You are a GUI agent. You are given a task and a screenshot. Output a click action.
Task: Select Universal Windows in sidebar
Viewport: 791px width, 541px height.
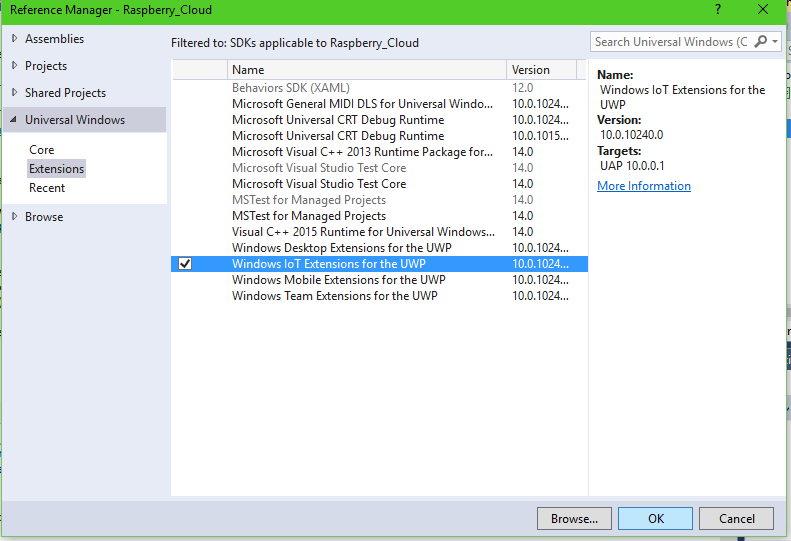84,120
